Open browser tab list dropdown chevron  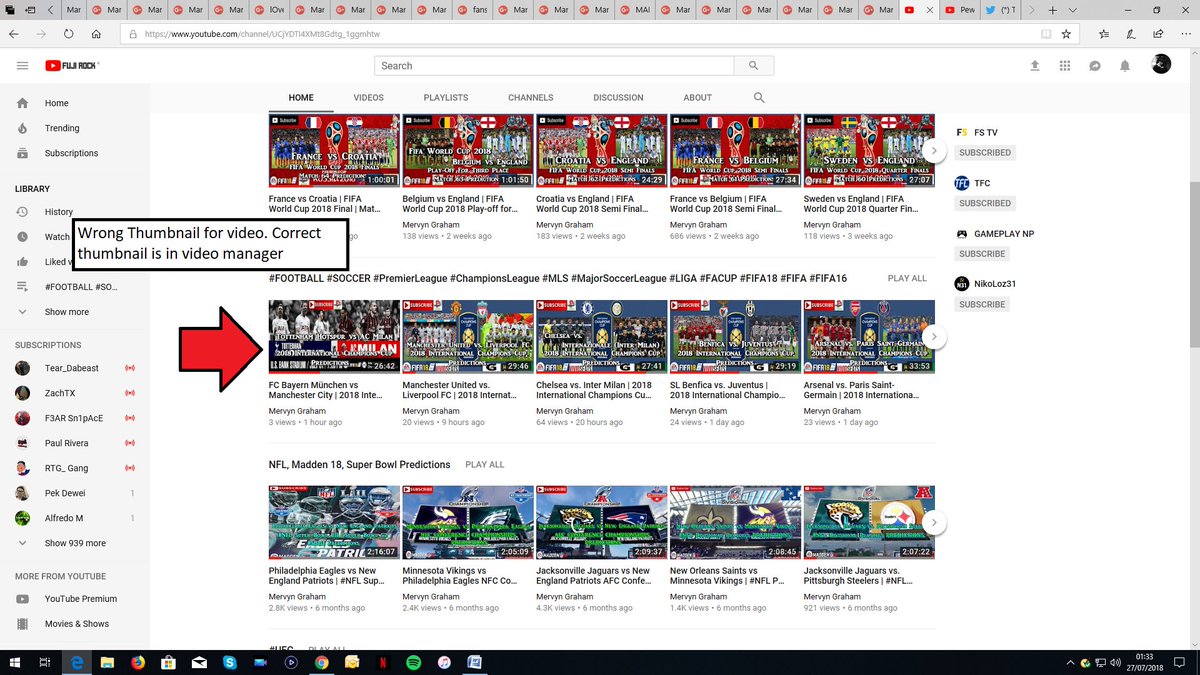pyautogui.click(x=1073, y=10)
